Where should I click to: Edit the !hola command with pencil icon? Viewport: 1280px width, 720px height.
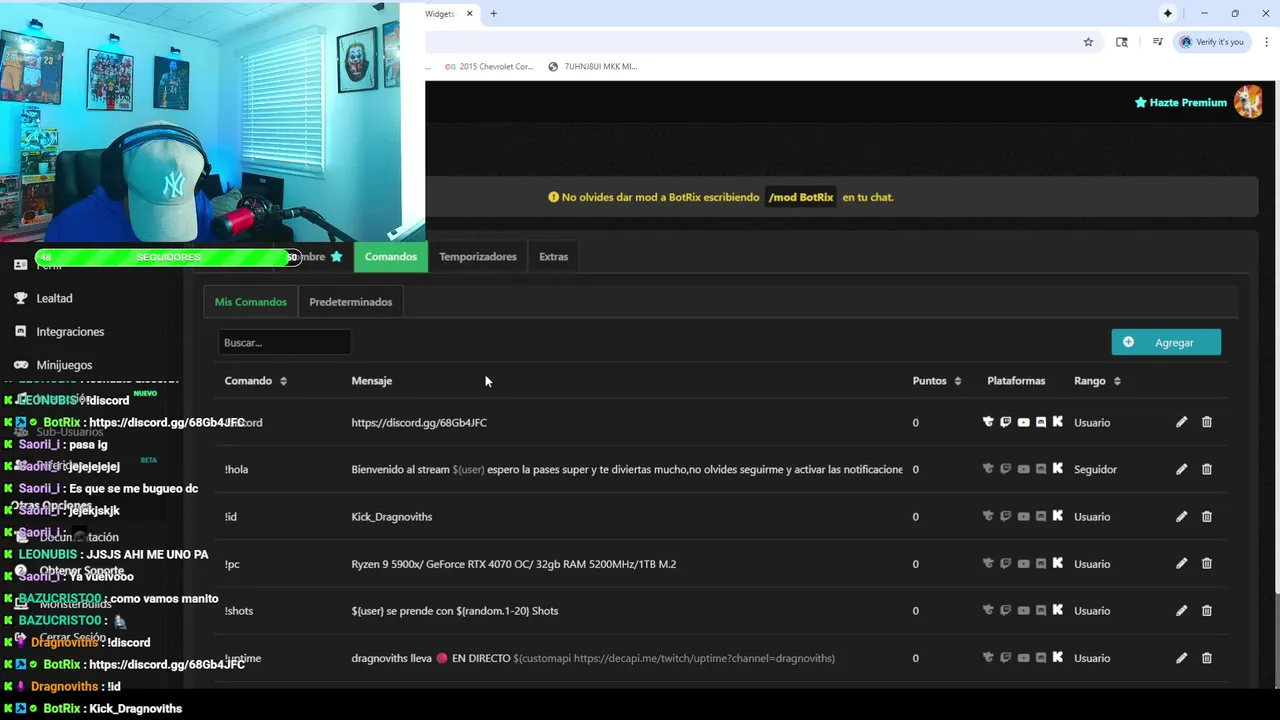click(1181, 469)
